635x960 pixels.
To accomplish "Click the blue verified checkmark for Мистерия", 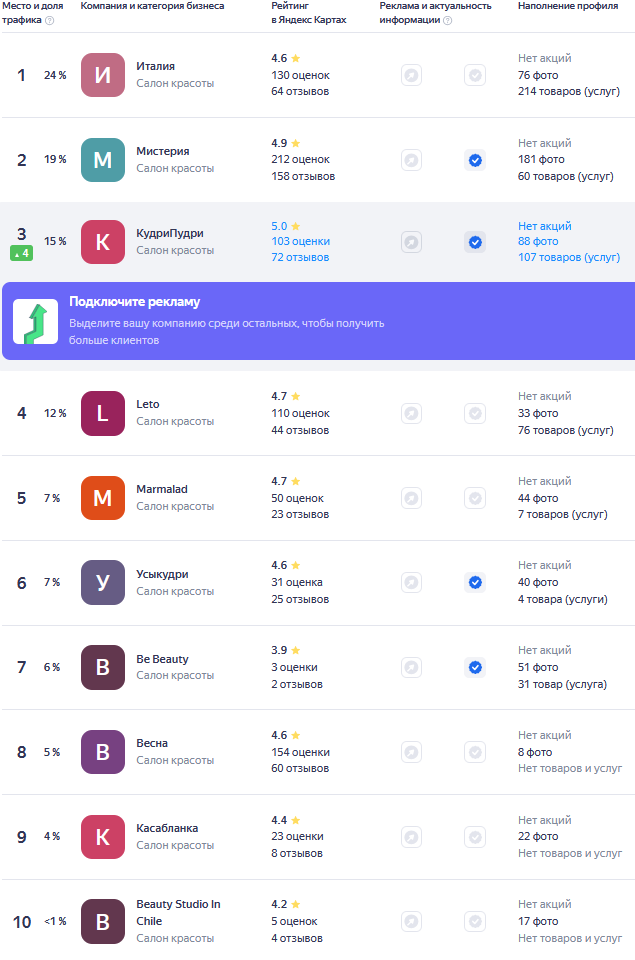I will tap(475, 160).
